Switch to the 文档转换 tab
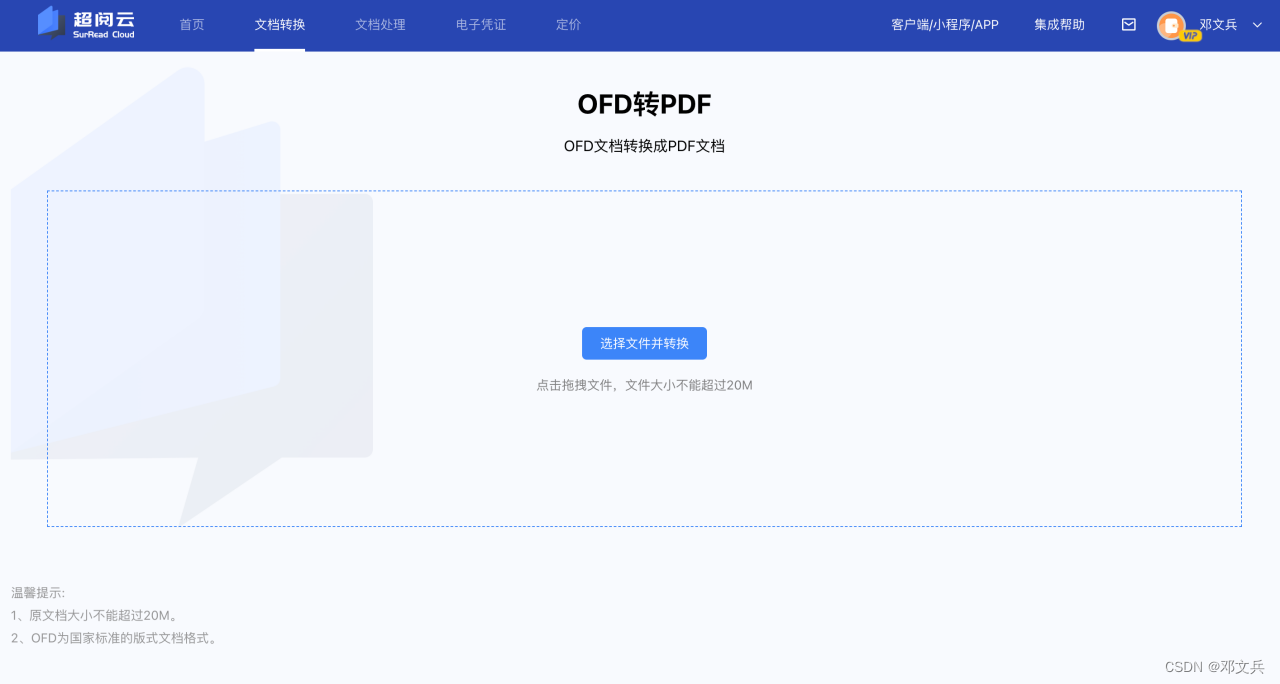The width and height of the screenshot is (1280, 684). [x=279, y=25]
